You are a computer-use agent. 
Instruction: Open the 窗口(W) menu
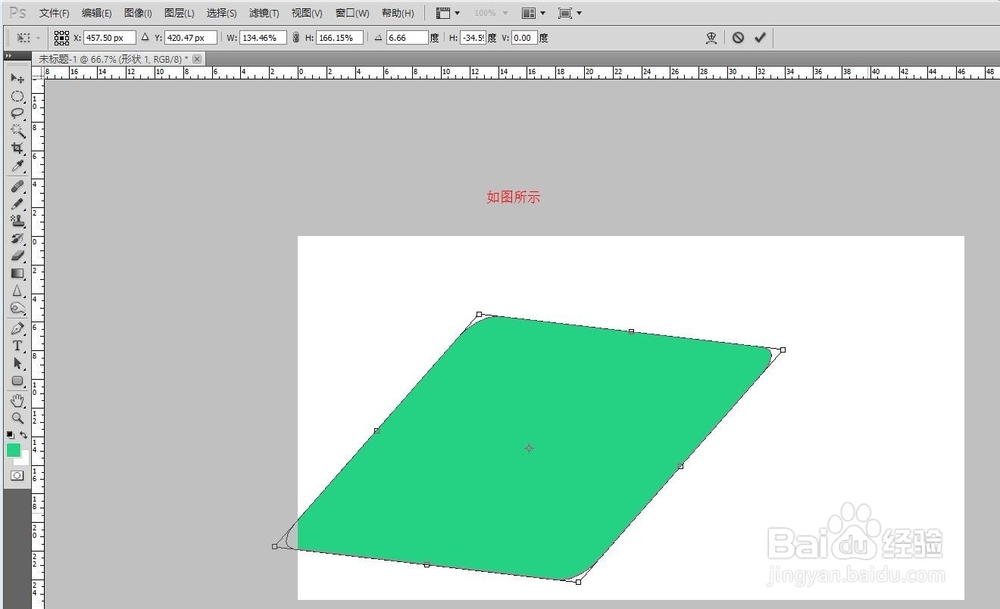(352, 13)
